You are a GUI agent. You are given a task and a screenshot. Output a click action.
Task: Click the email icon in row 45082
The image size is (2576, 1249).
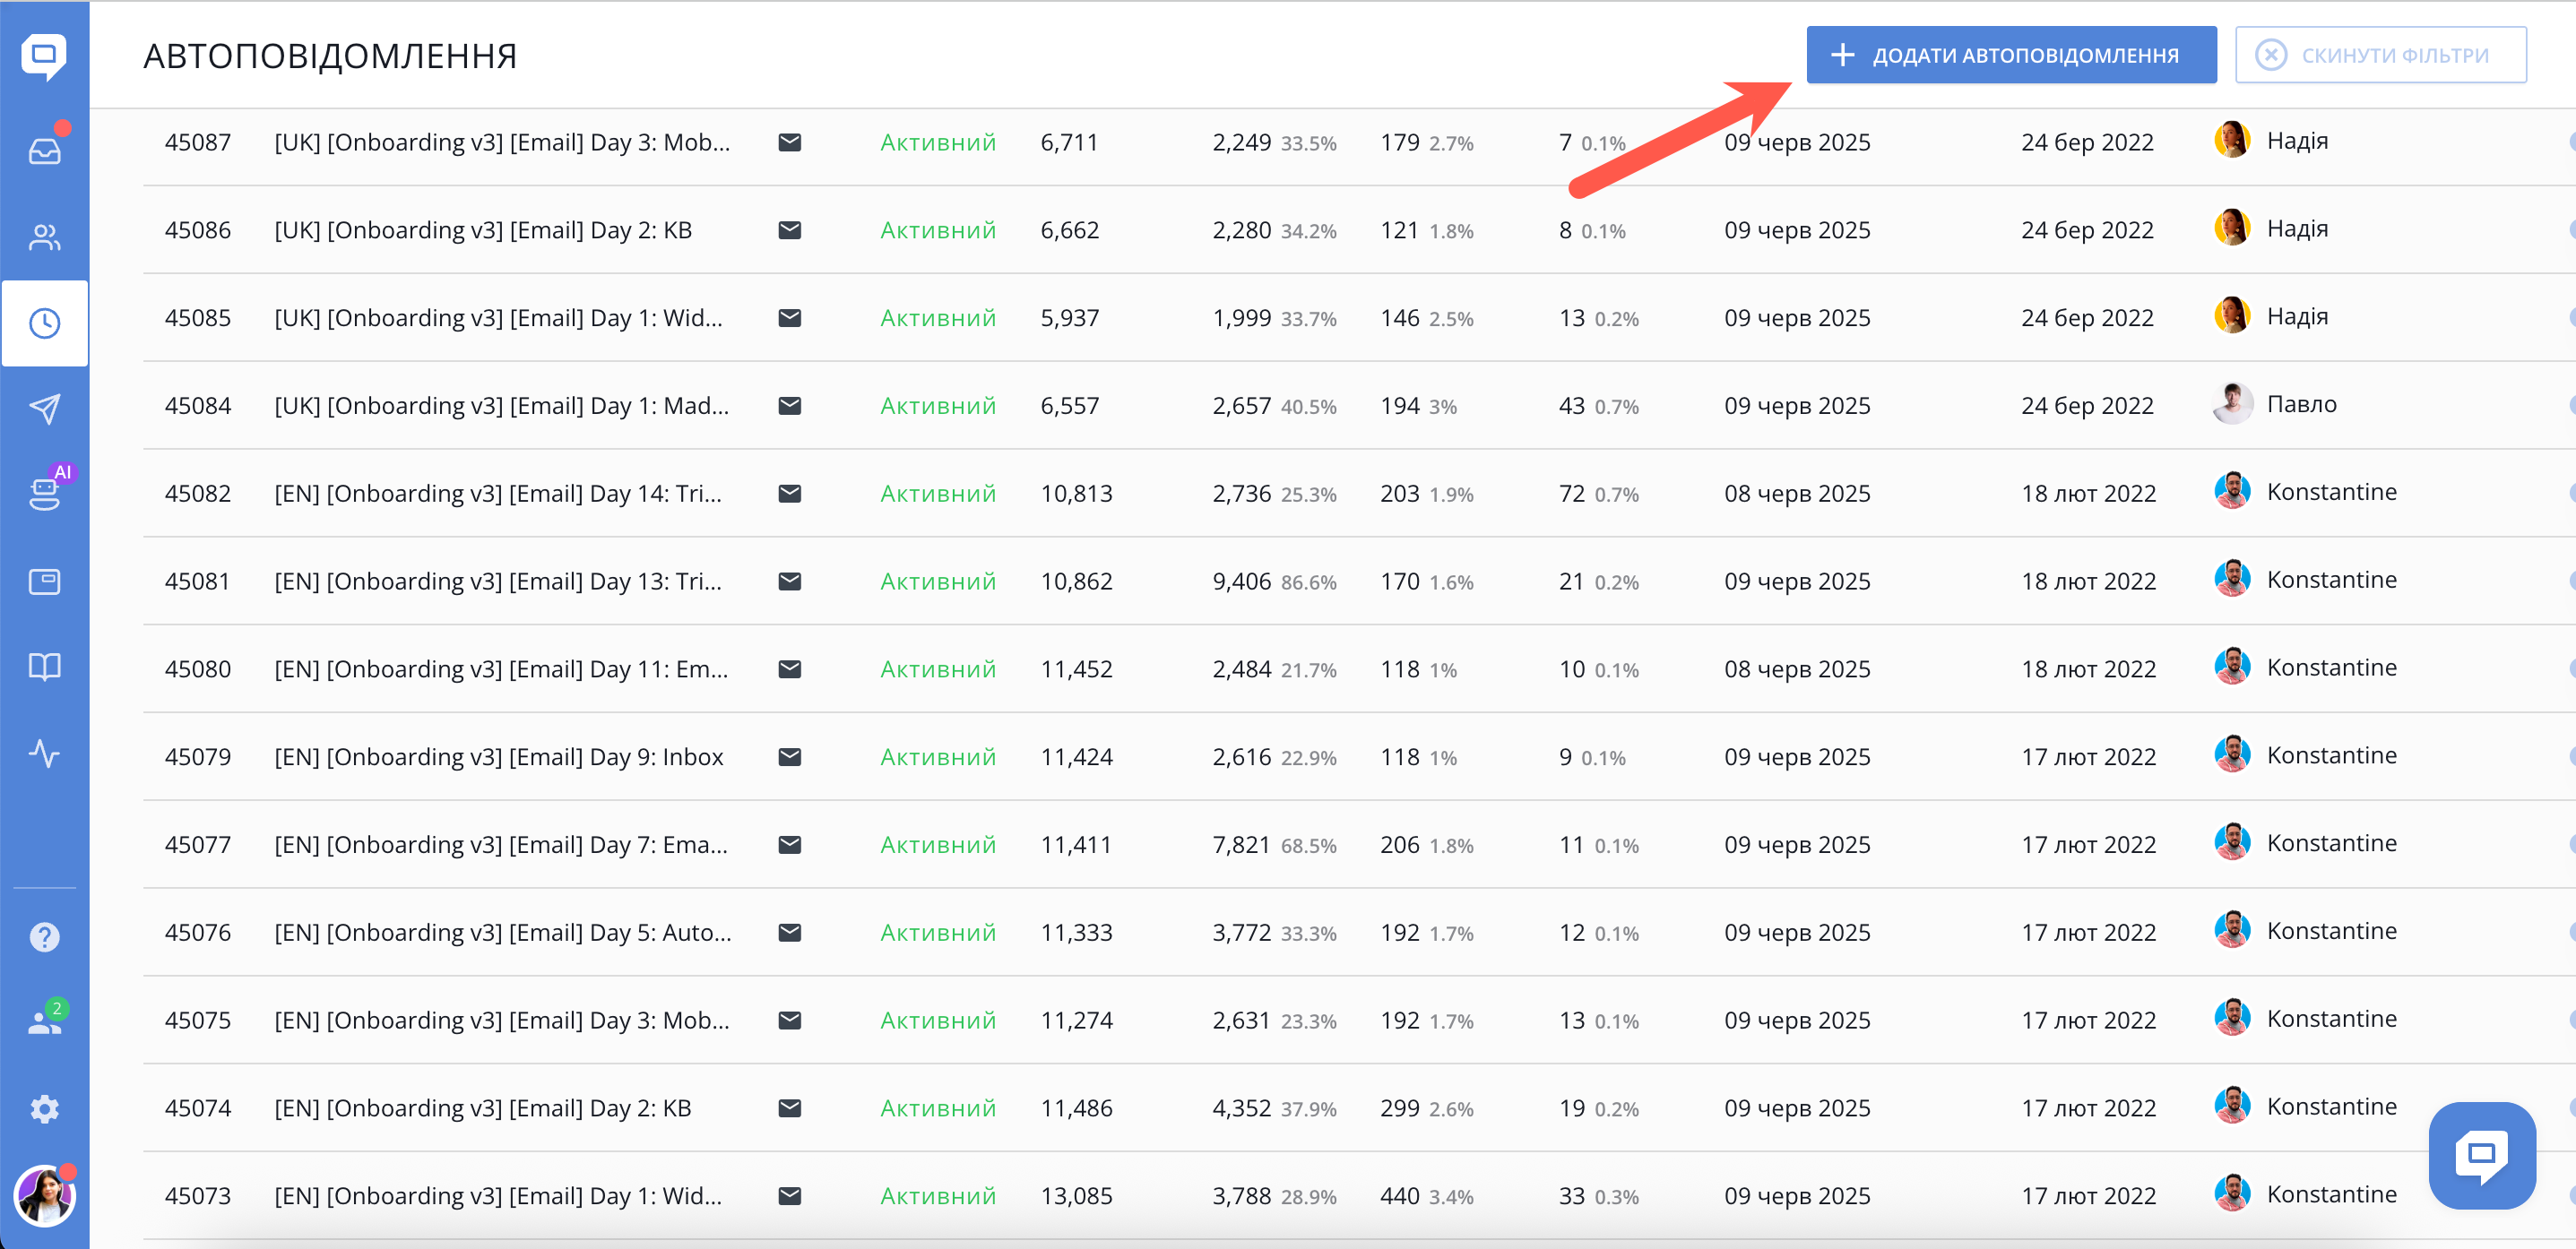[x=789, y=493]
